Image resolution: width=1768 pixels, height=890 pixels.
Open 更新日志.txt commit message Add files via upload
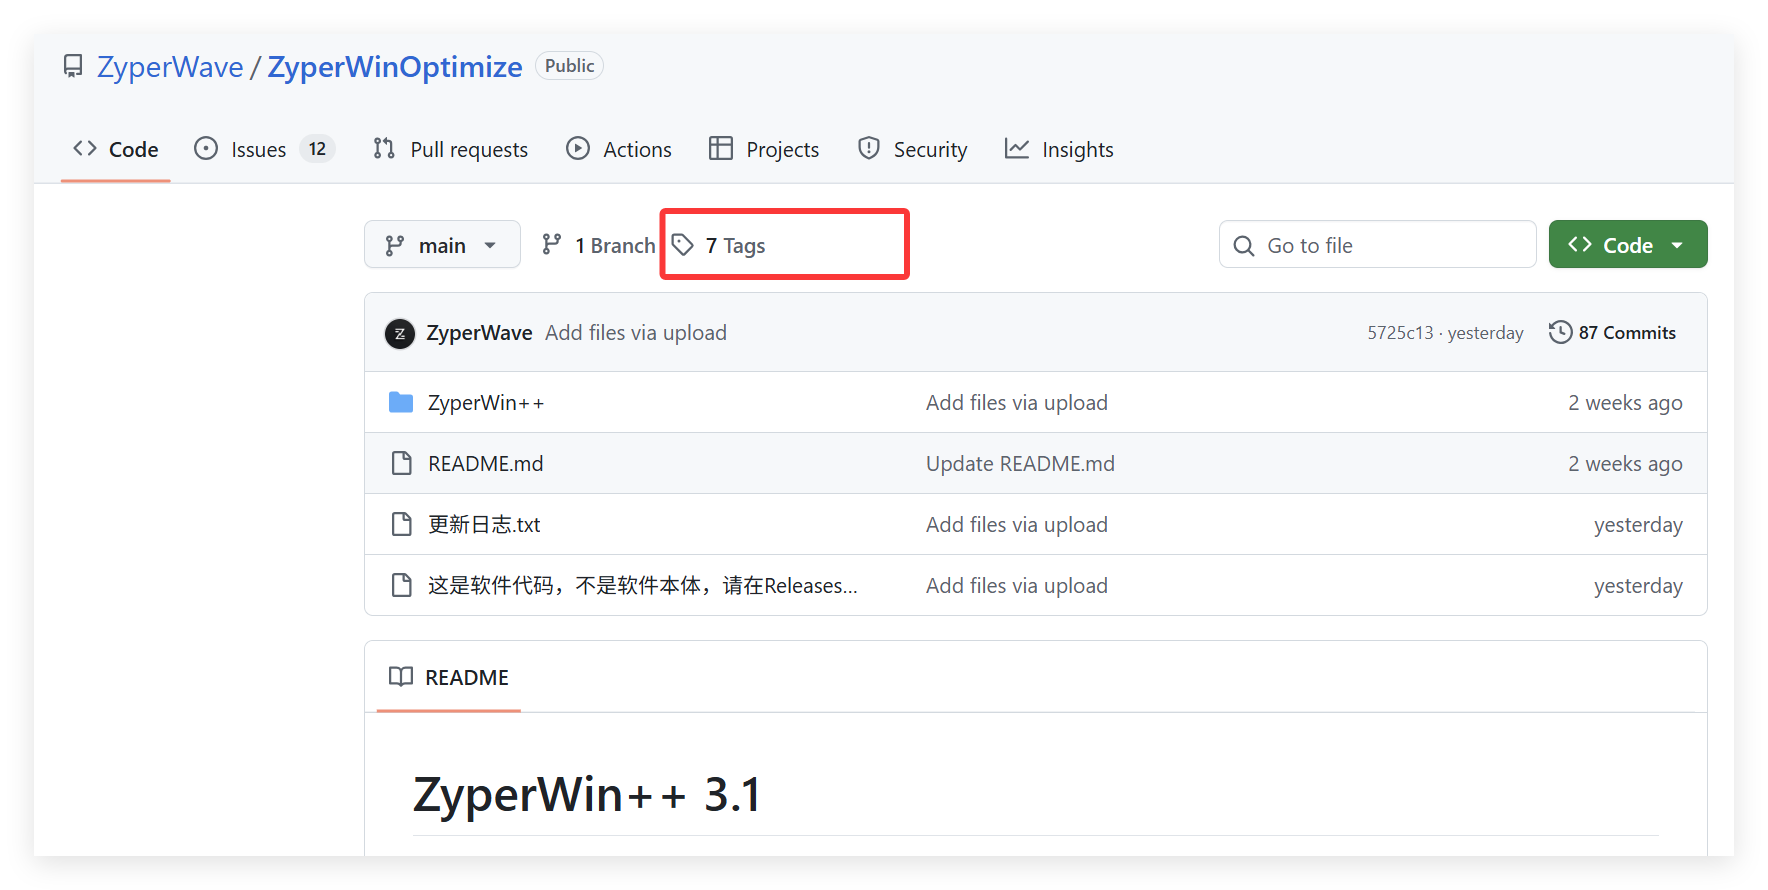(1017, 525)
